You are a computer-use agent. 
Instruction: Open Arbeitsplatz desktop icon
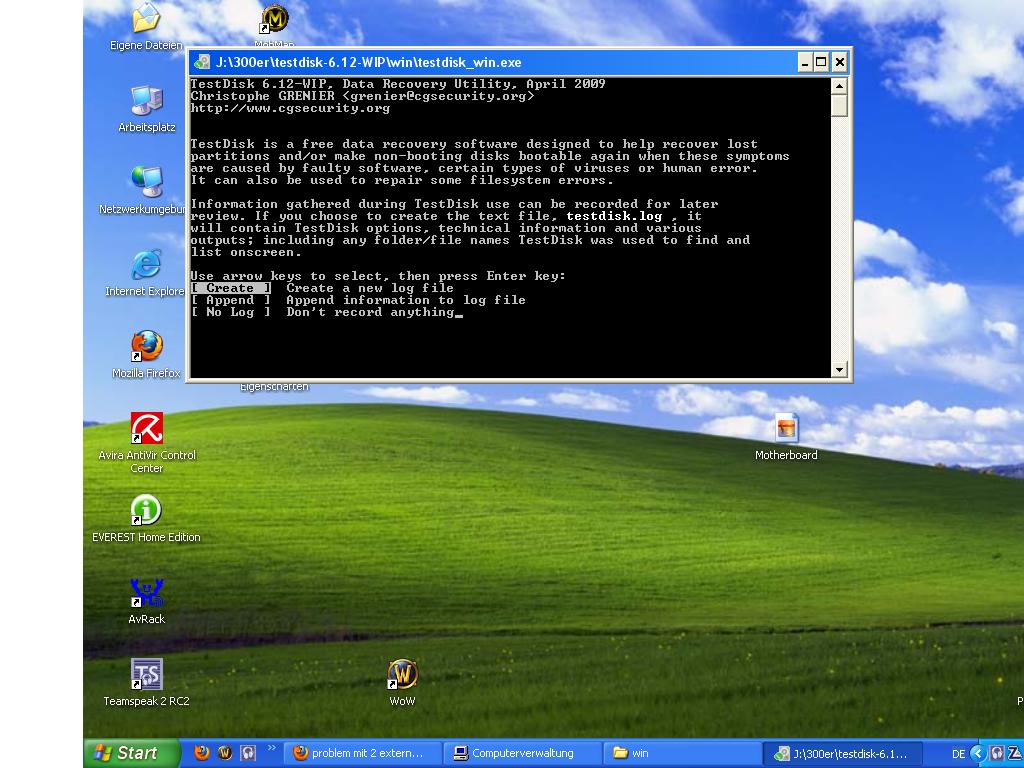(146, 108)
